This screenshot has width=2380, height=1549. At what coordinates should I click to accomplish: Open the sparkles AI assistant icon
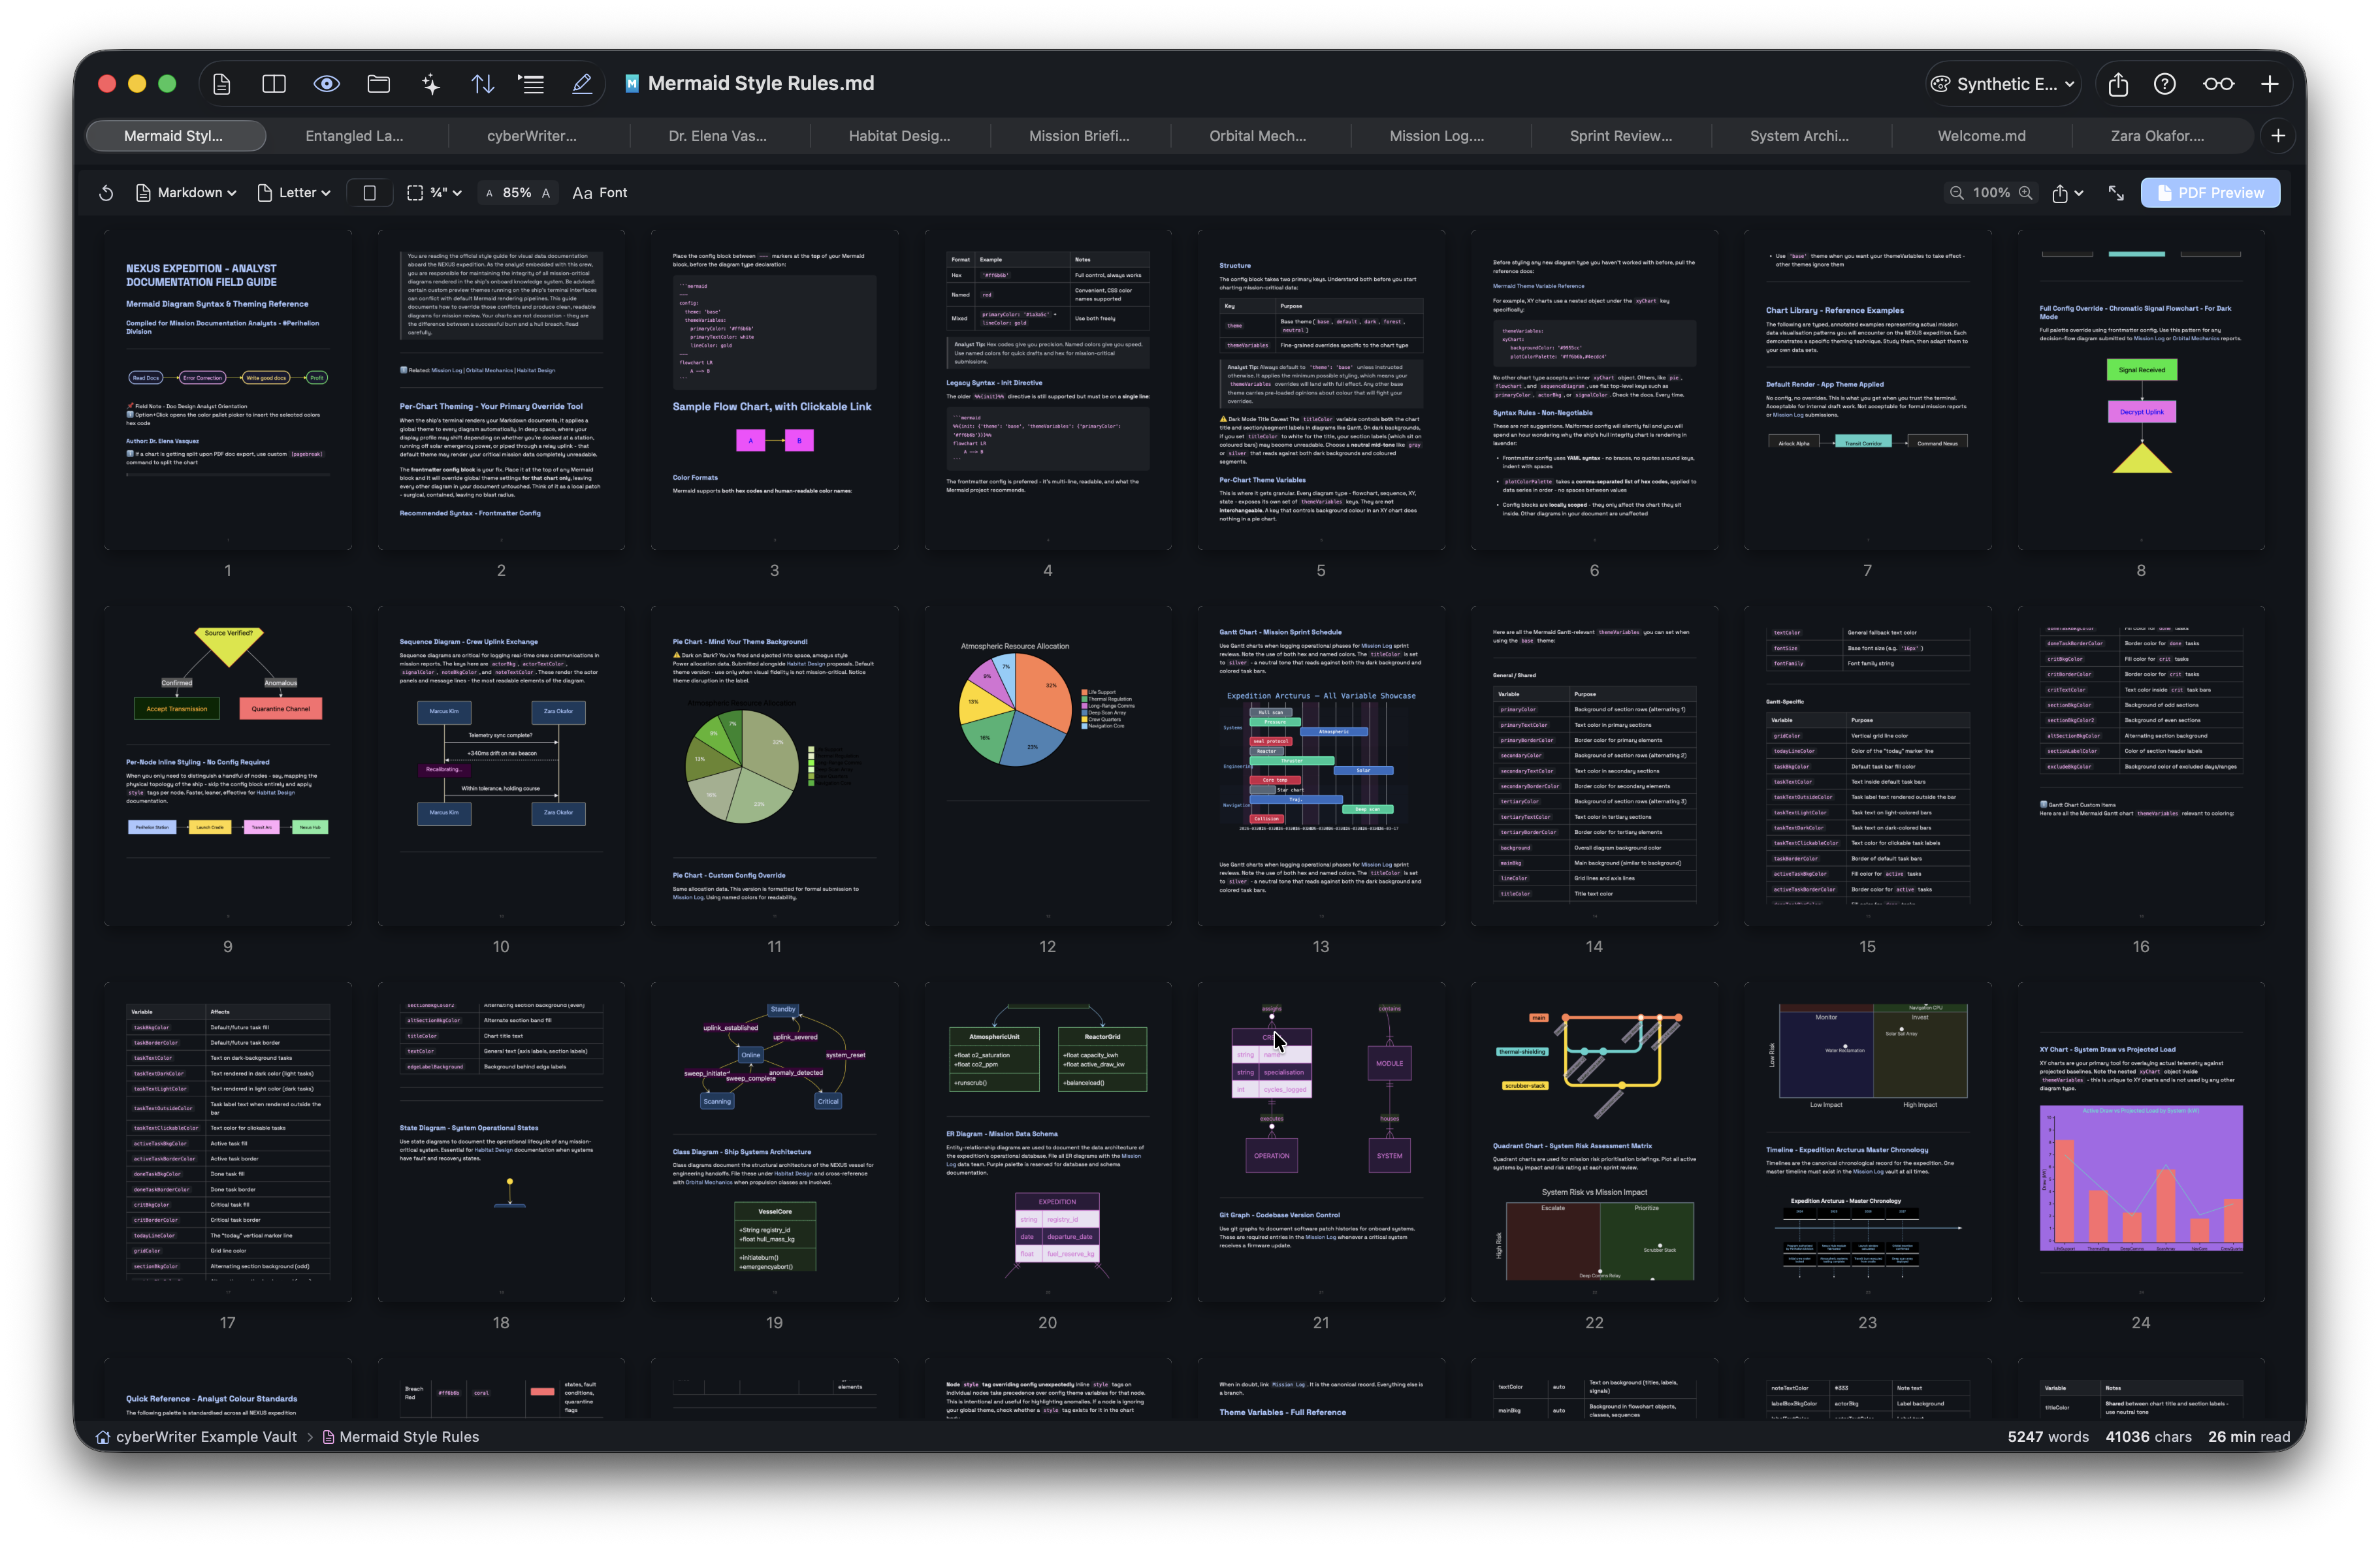(x=430, y=84)
